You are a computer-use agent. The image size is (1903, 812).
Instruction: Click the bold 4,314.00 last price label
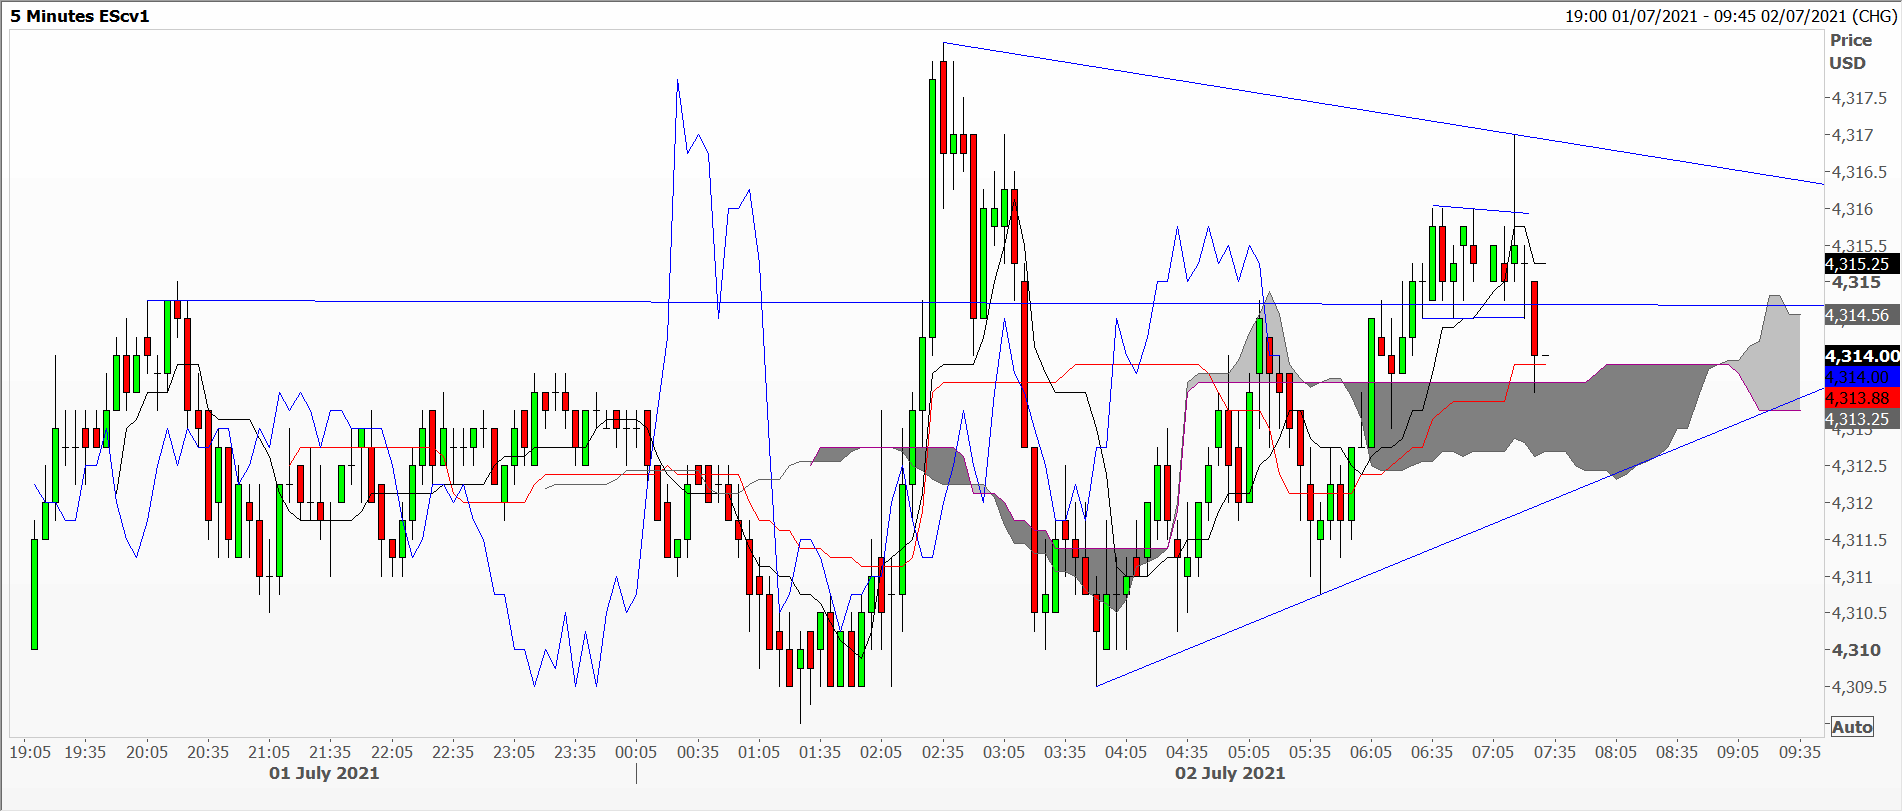pos(1861,356)
